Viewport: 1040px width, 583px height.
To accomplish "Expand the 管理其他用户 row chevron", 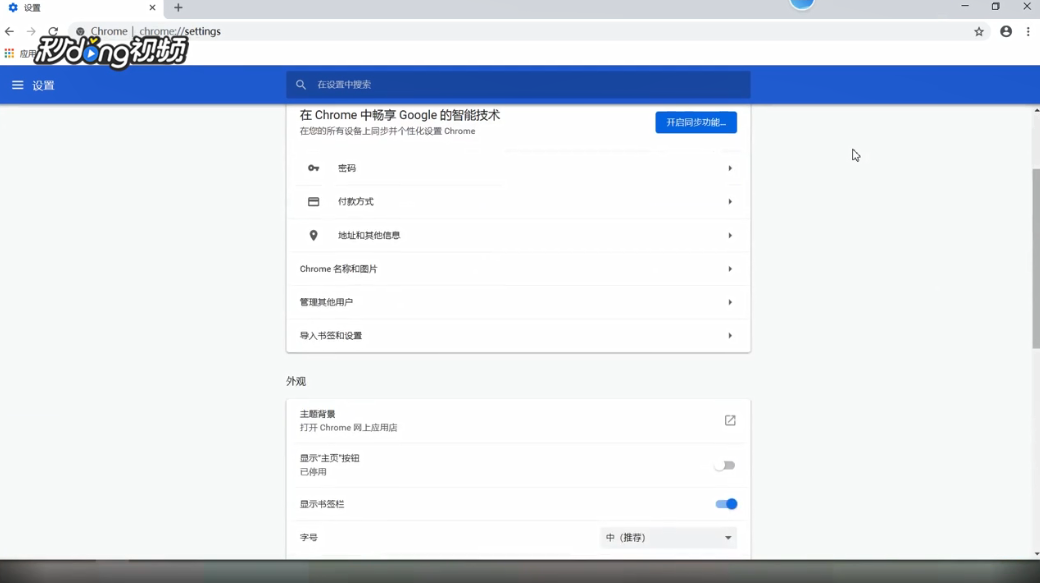I will [730, 302].
